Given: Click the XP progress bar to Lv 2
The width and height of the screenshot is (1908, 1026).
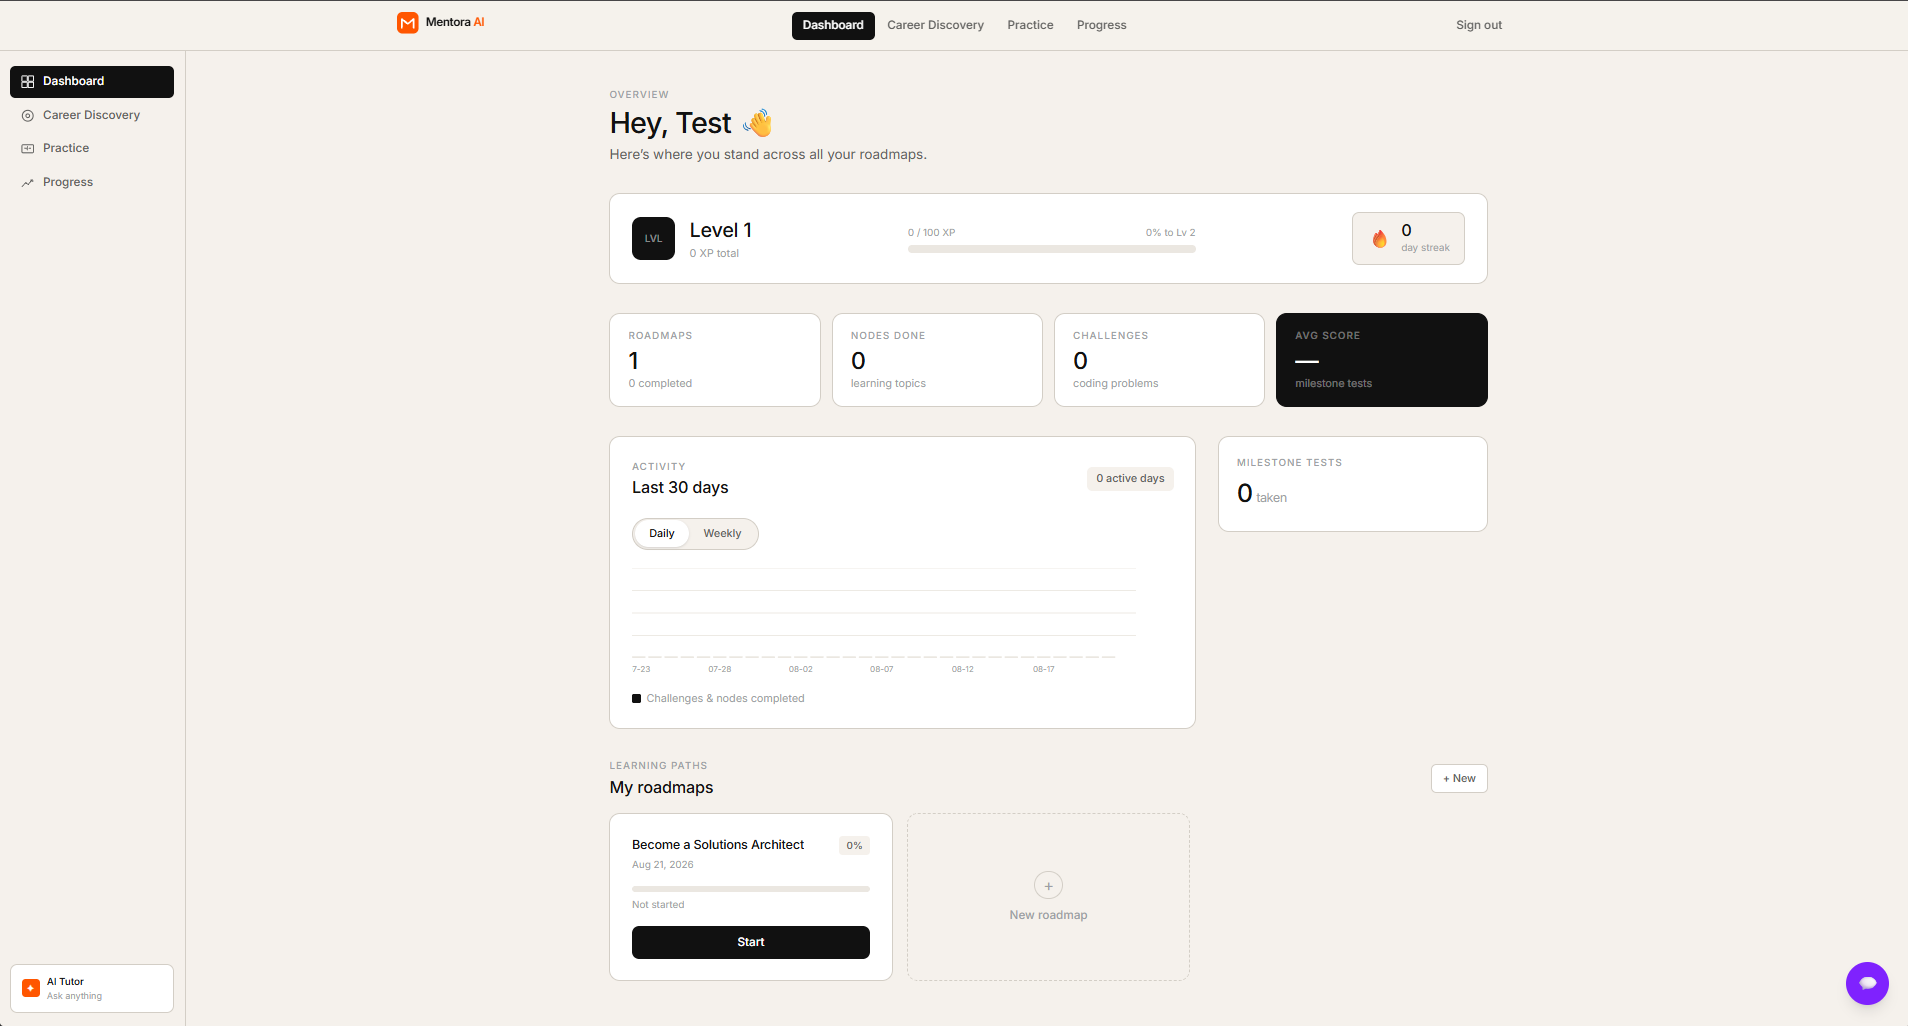Looking at the screenshot, I should tap(1051, 249).
